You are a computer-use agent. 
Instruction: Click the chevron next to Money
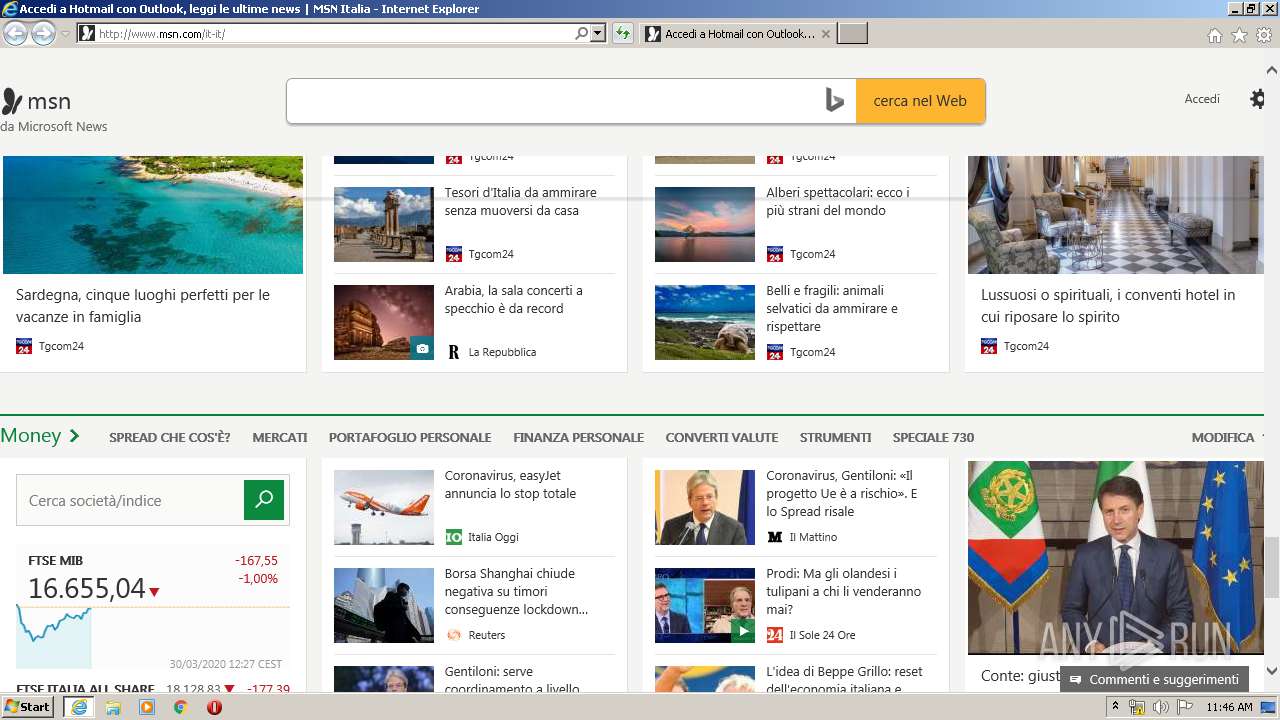pyautogui.click(x=74, y=436)
